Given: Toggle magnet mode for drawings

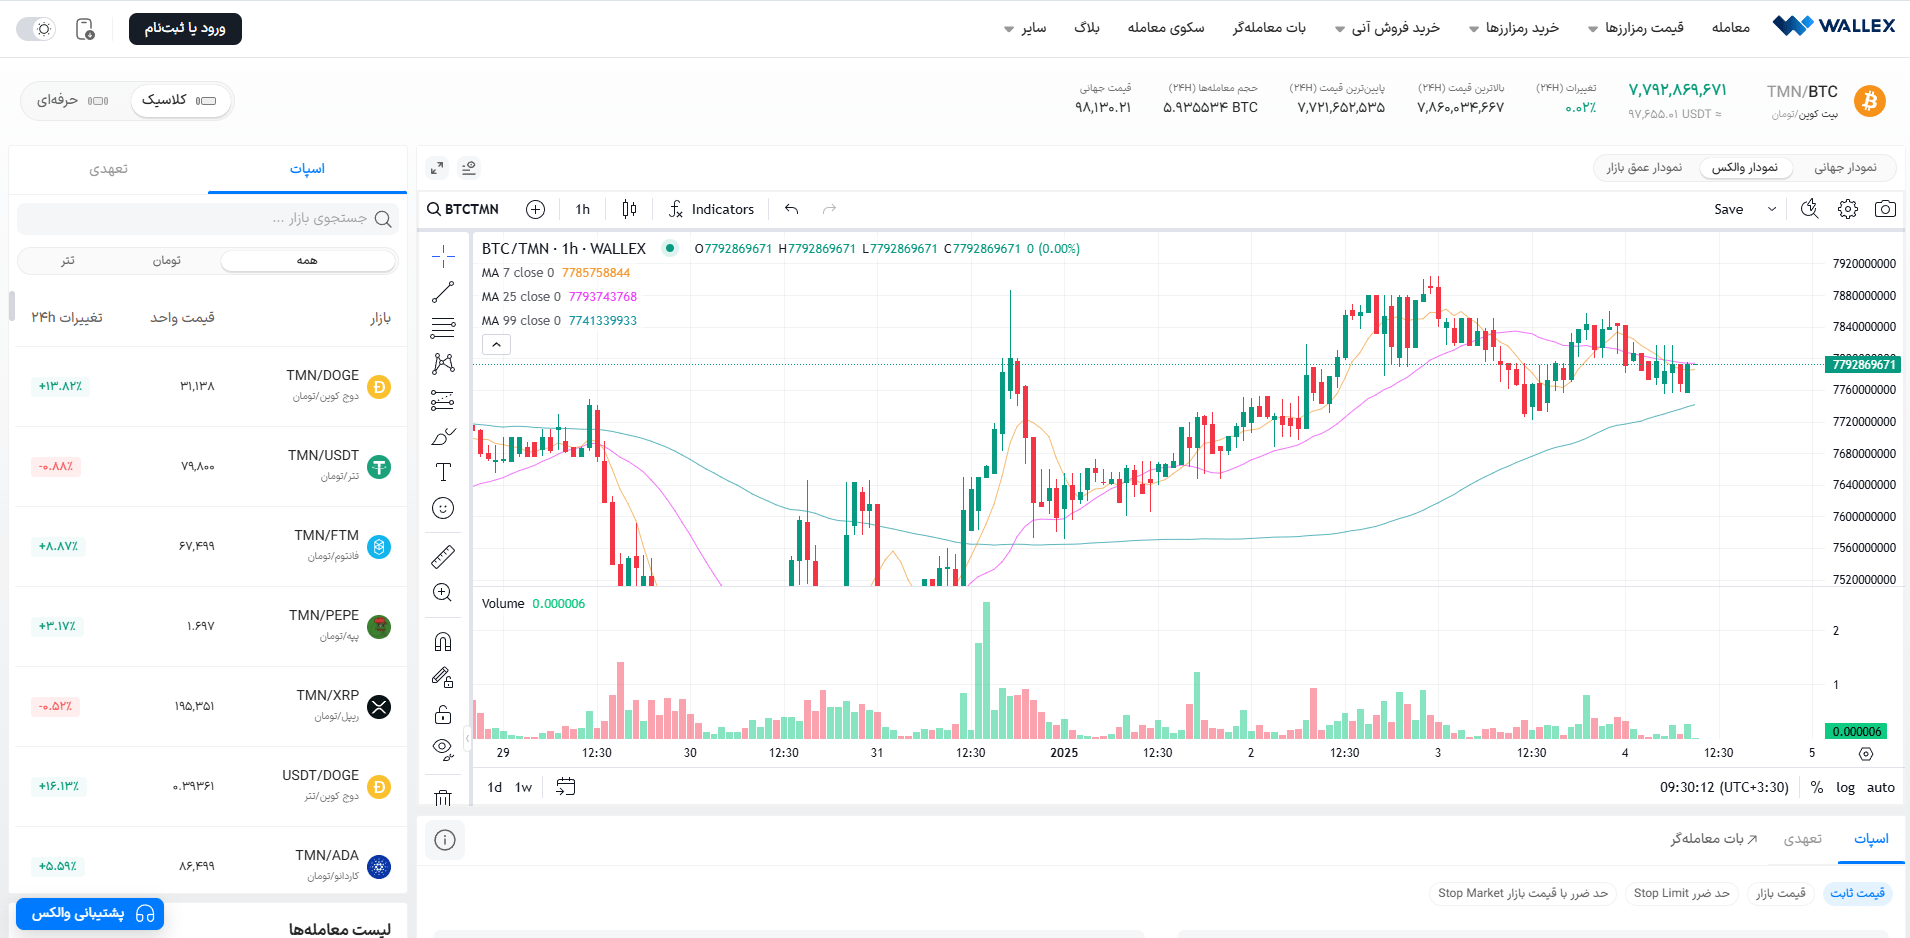Looking at the screenshot, I should pos(443,642).
